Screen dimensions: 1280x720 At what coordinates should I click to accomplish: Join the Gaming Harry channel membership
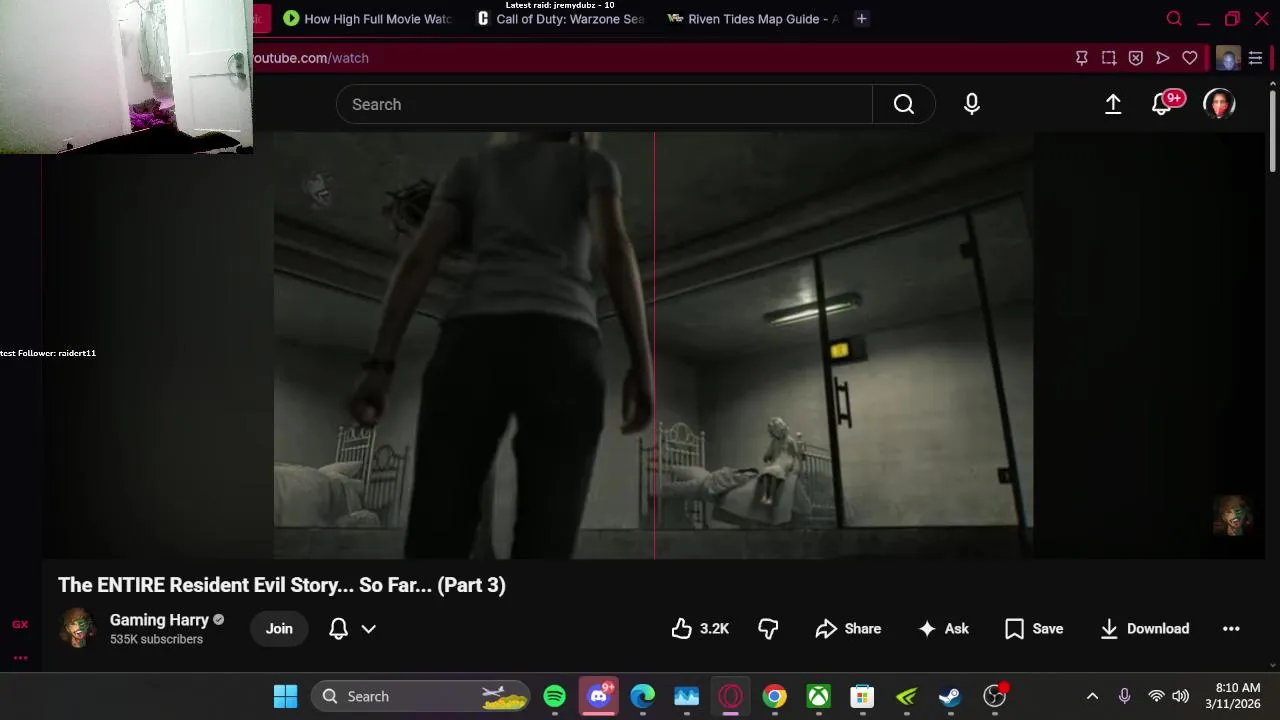[x=279, y=628]
